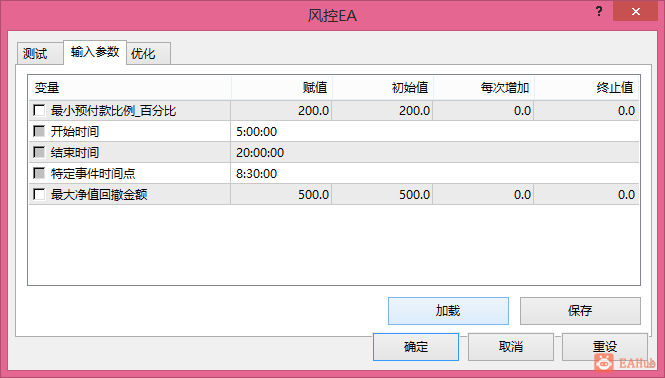Select the 开始时间 variable name
The height and width of the screenshot is (378, 665).
click(x=75, y=132)
